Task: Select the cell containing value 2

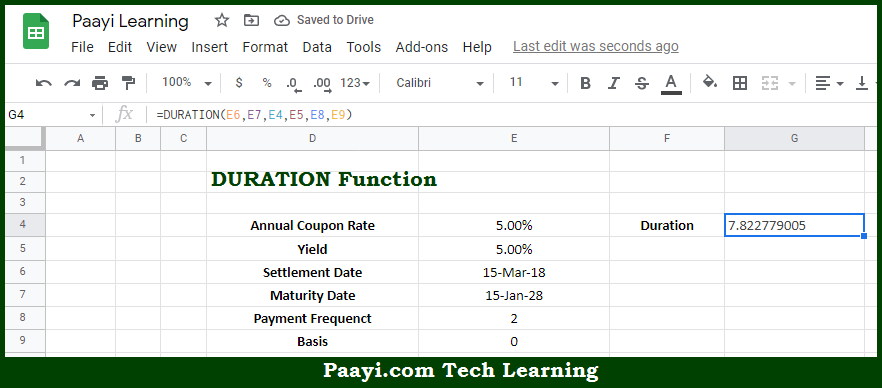Action: click(x=514, y=318)
